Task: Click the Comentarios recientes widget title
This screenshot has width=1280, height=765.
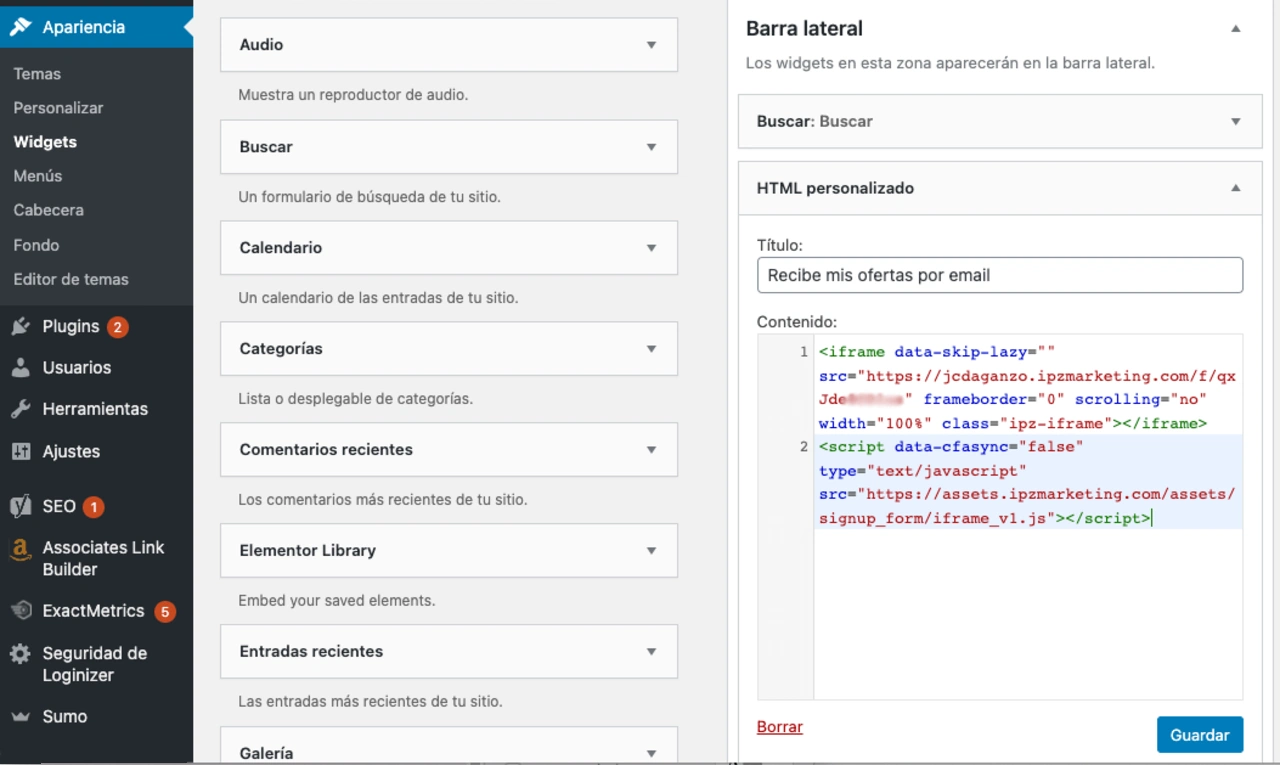Action: [326, 450]
